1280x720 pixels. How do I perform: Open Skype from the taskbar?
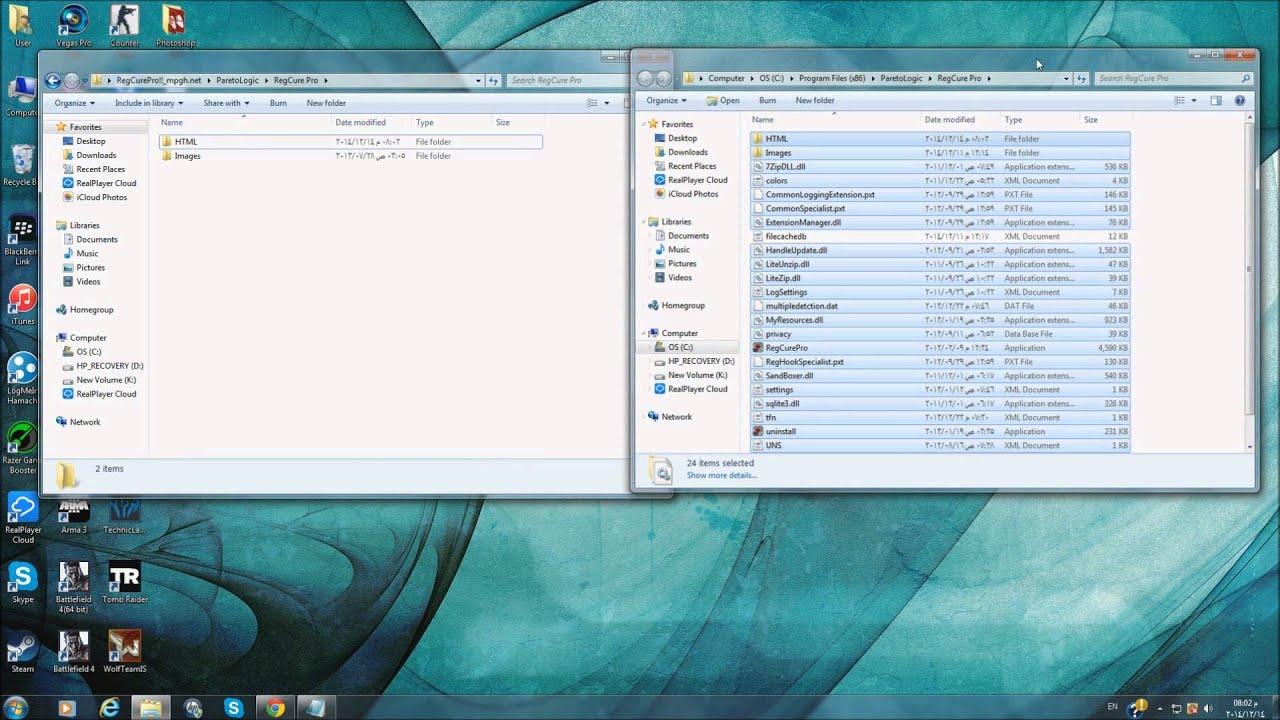233,708
